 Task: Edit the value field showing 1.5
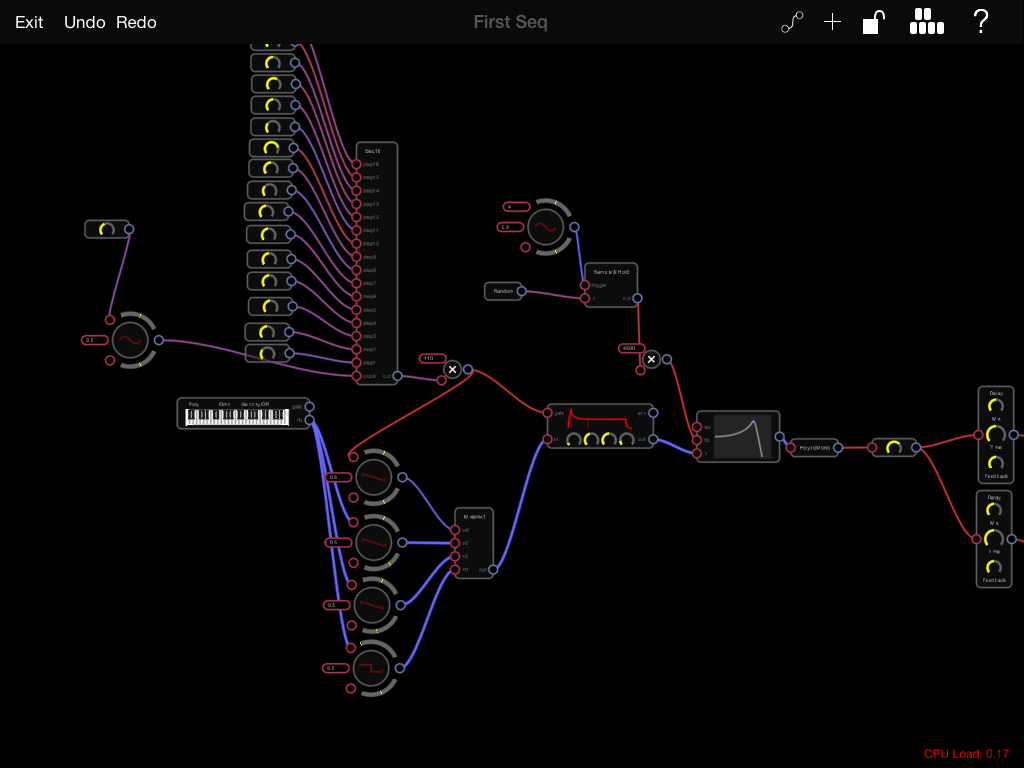pyautogui.click(x=510, y=227)
